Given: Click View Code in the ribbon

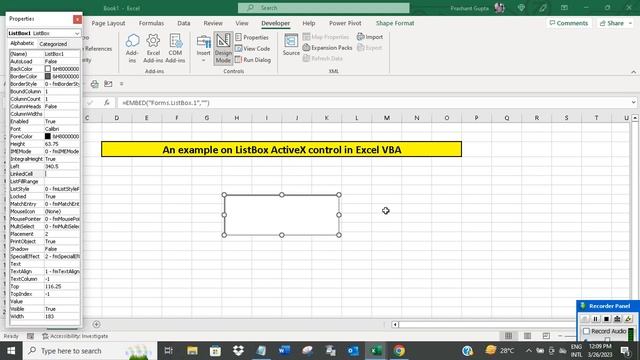Looking at the screenshot, I should [252, 49].
